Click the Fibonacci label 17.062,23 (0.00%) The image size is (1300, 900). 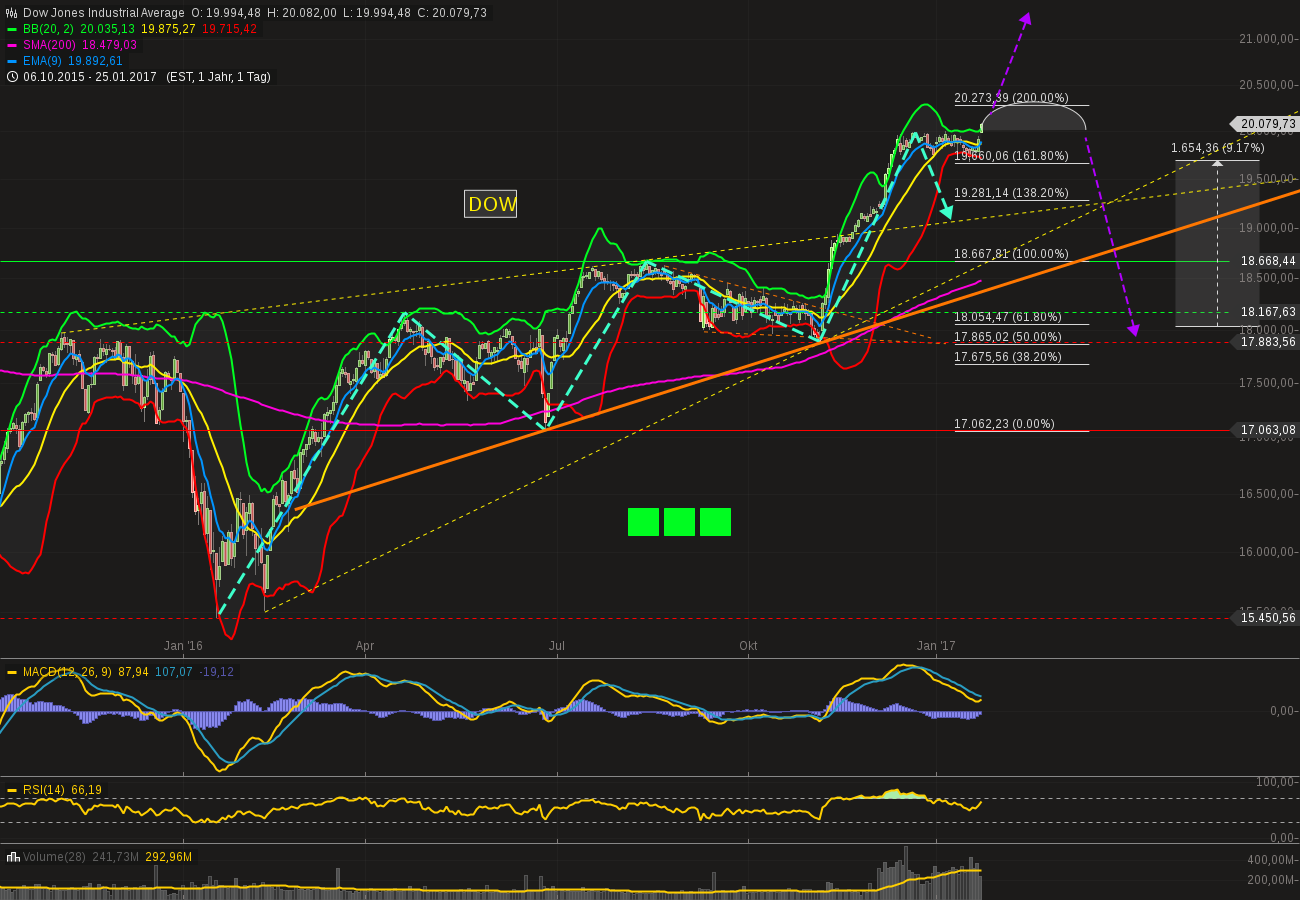(x=1004, y=424)
